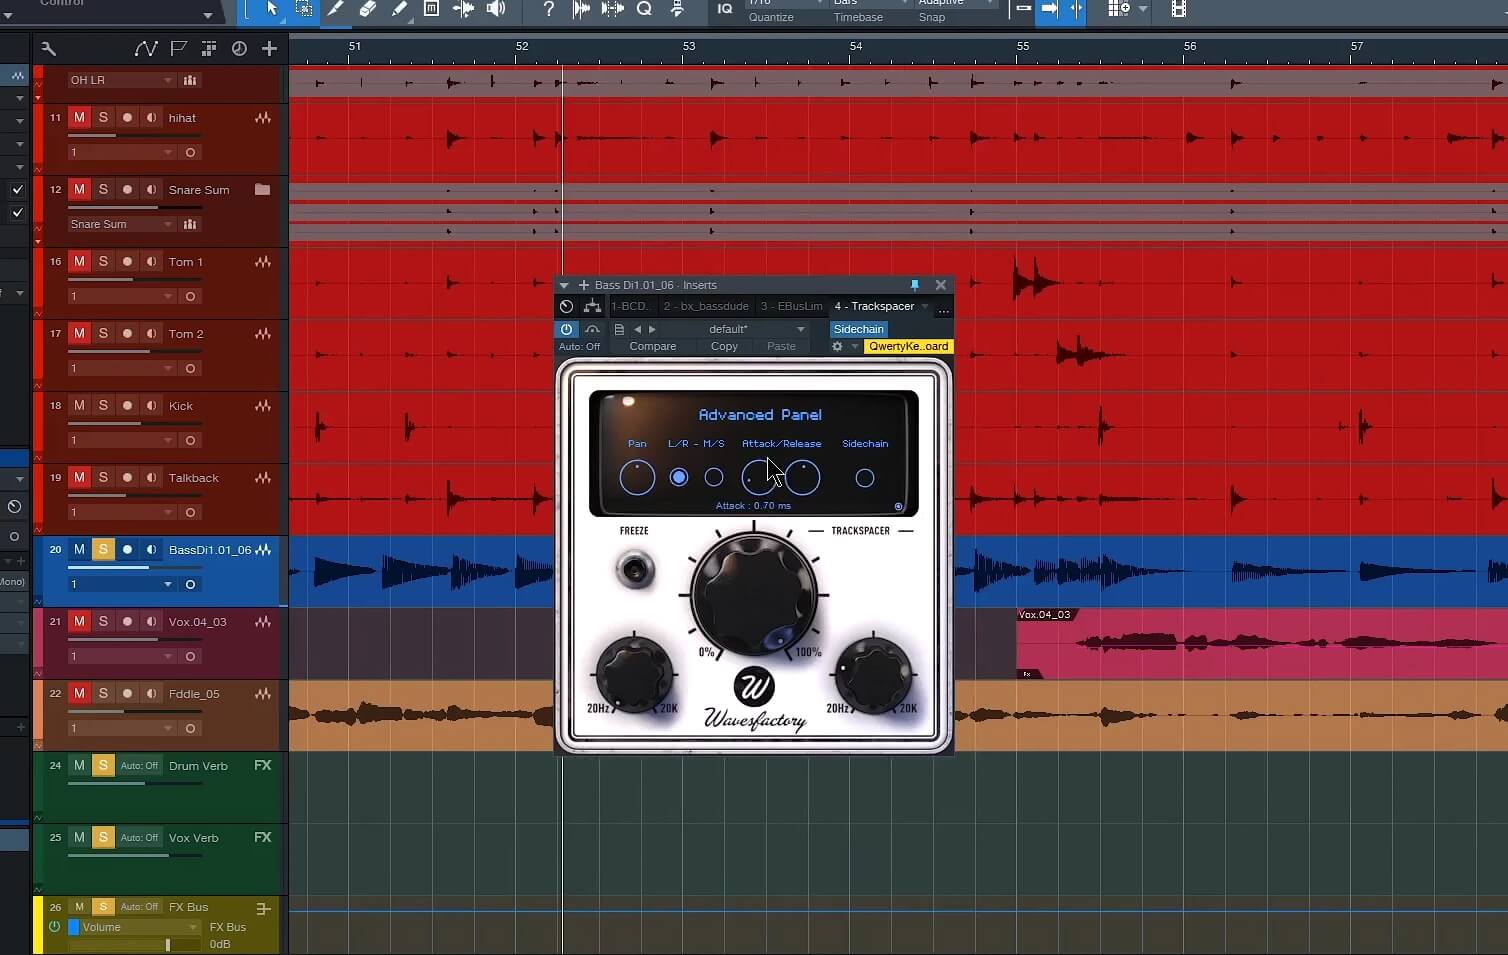Click the Compare button

[x=653, y=346]
